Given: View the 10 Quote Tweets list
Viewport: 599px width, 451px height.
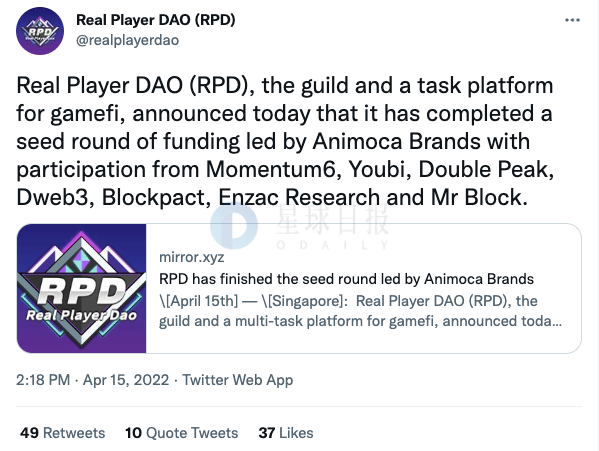Looking at the screenshot, I should [x=181, y=433].
